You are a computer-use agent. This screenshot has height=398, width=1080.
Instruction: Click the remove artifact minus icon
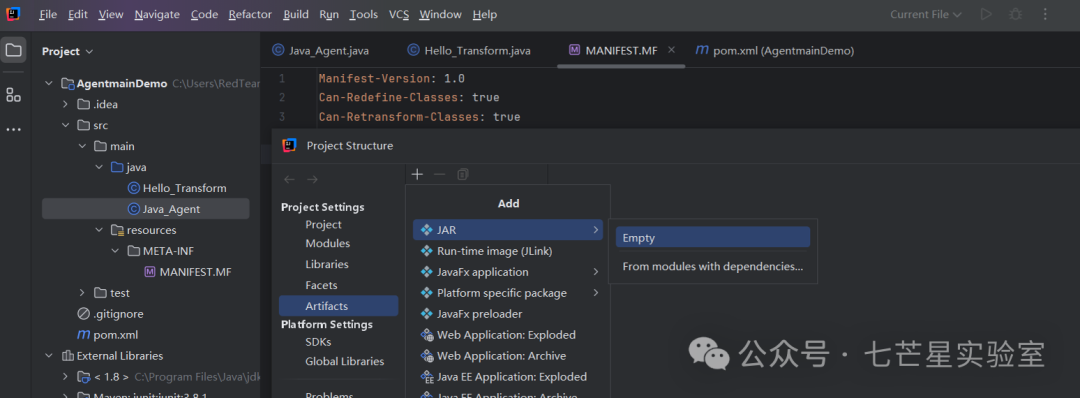(439, 175)
